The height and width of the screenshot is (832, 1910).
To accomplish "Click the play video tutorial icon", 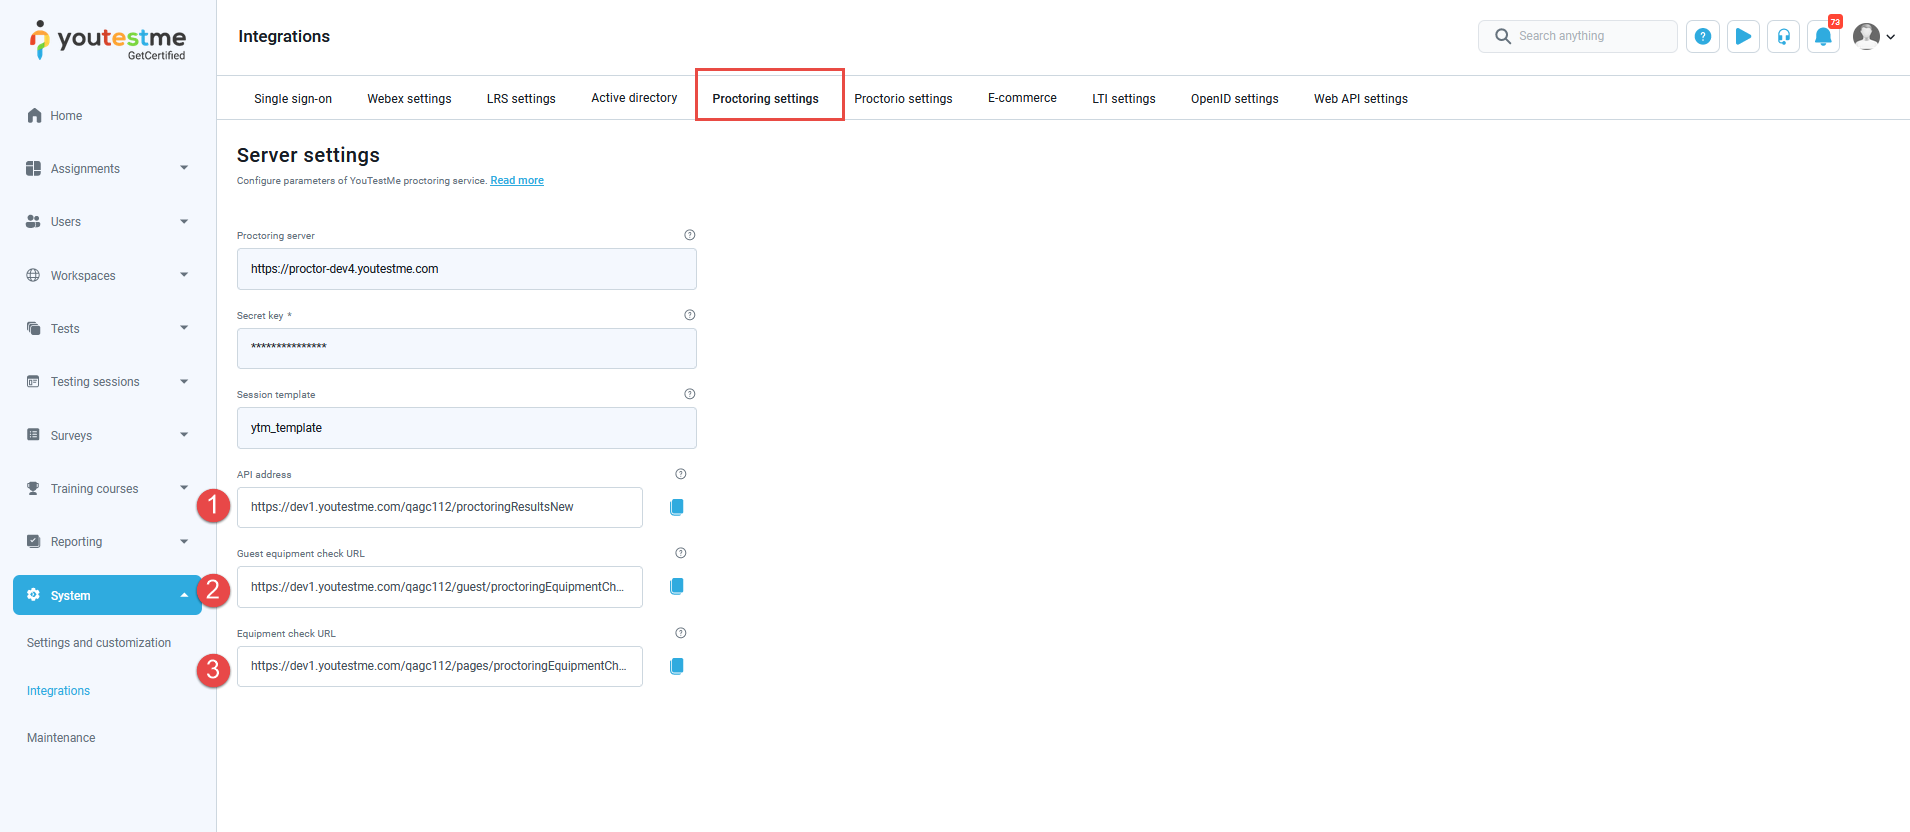I will coord(1743,37).
